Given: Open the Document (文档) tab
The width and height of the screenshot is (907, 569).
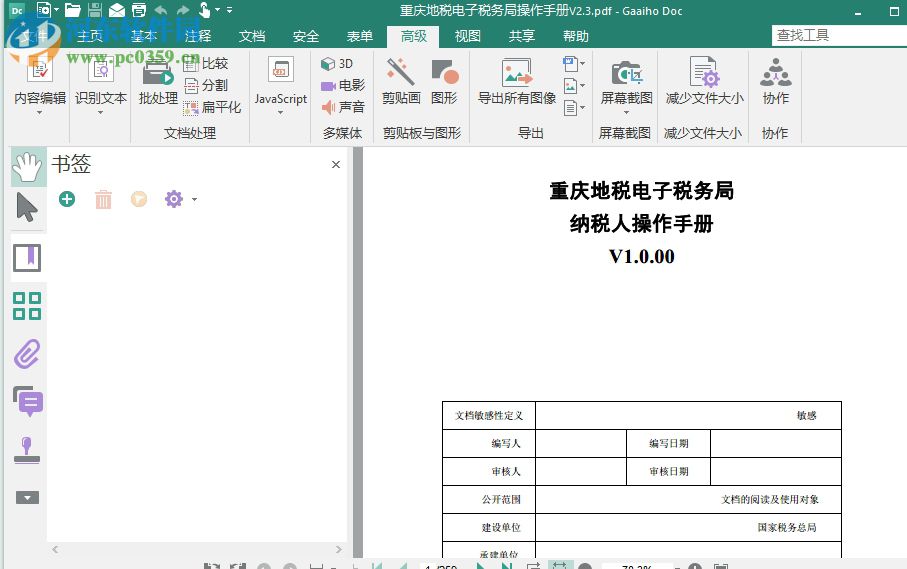Looking at the screenshot, I should (x=252, y=36).
